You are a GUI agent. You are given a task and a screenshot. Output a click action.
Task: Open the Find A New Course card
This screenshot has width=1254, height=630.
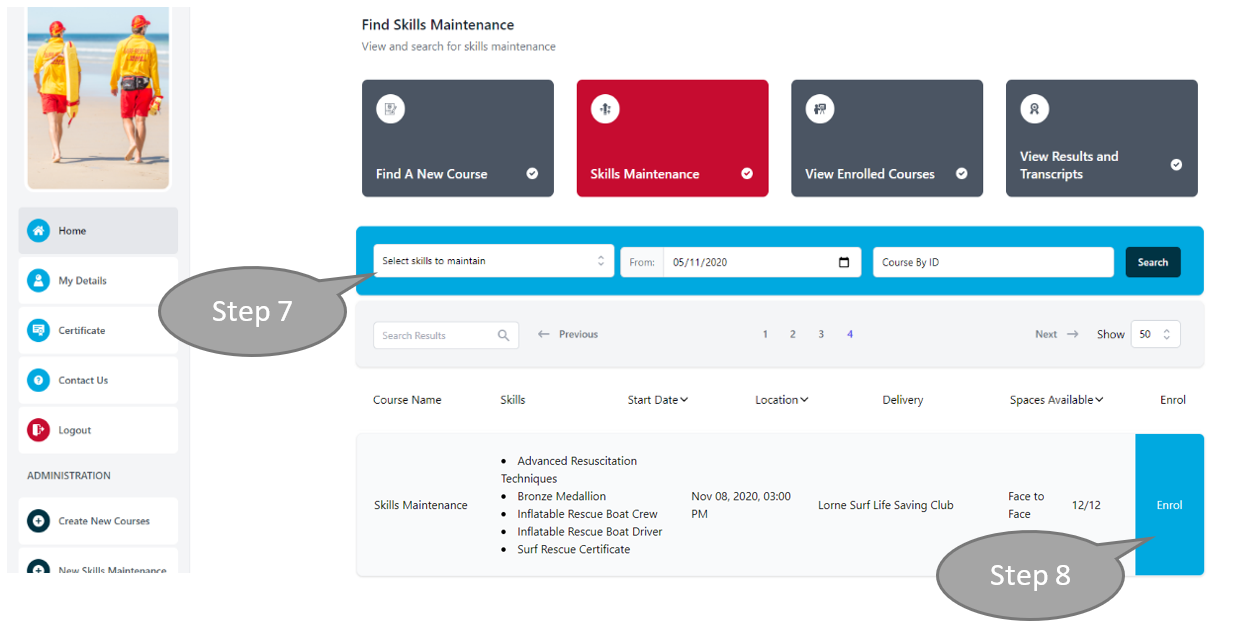457,138
